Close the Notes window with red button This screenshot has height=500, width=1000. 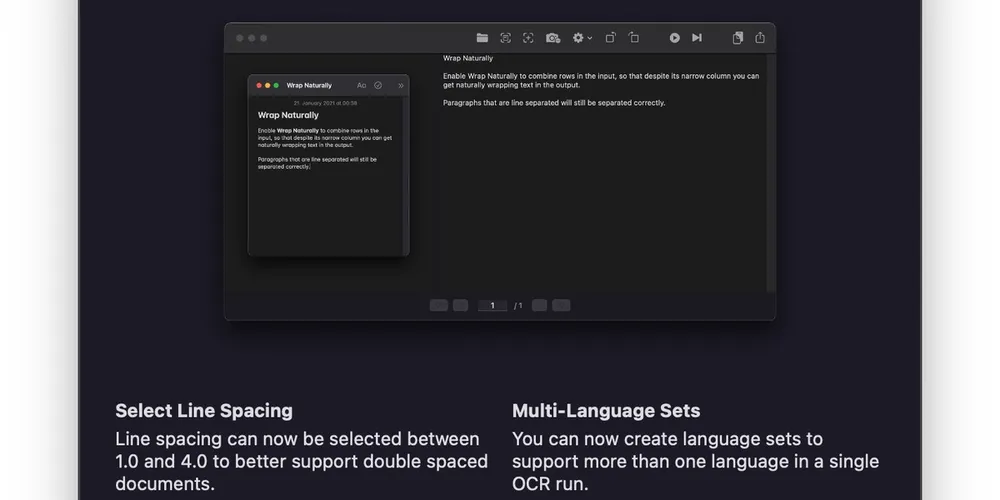click(259, 85)
